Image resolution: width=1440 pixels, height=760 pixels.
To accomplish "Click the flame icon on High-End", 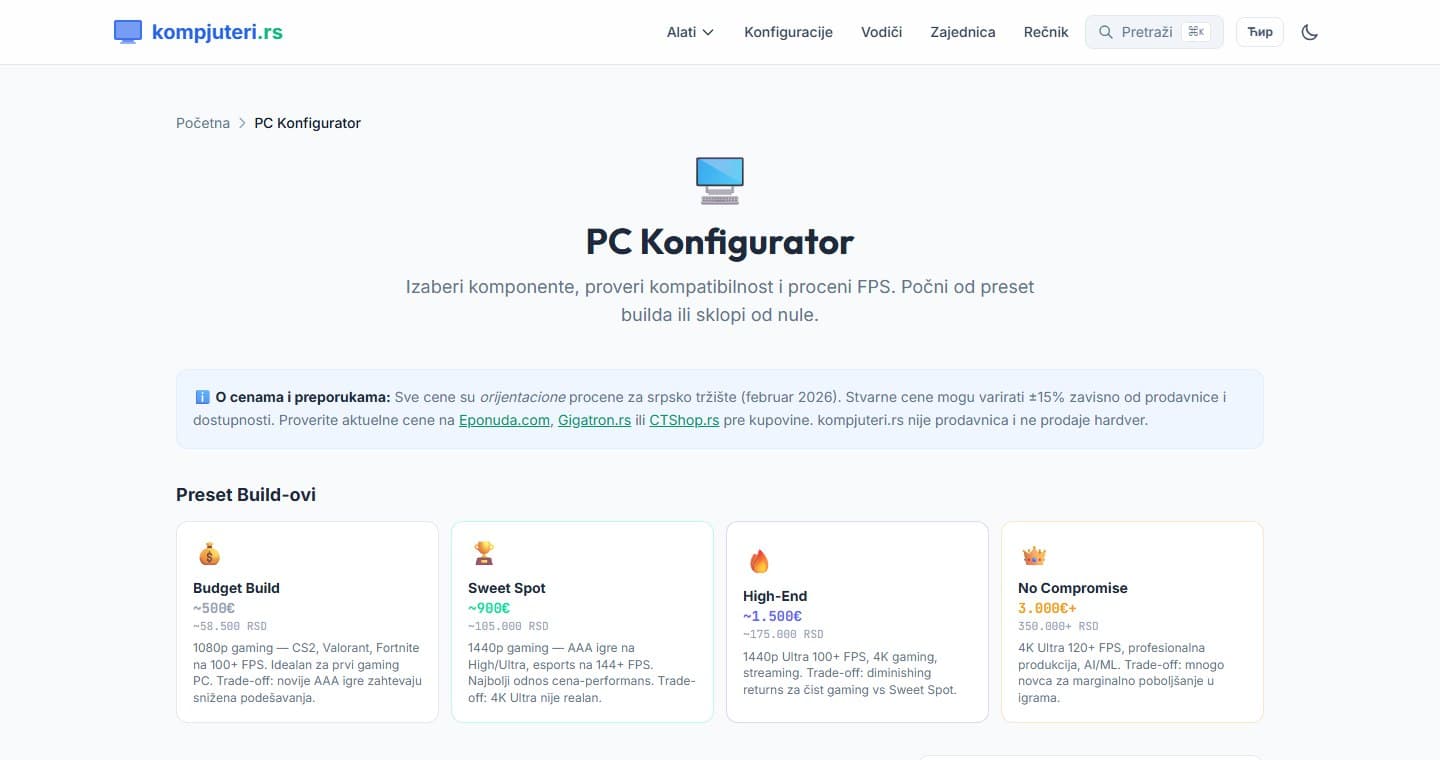I will [759, 561].
